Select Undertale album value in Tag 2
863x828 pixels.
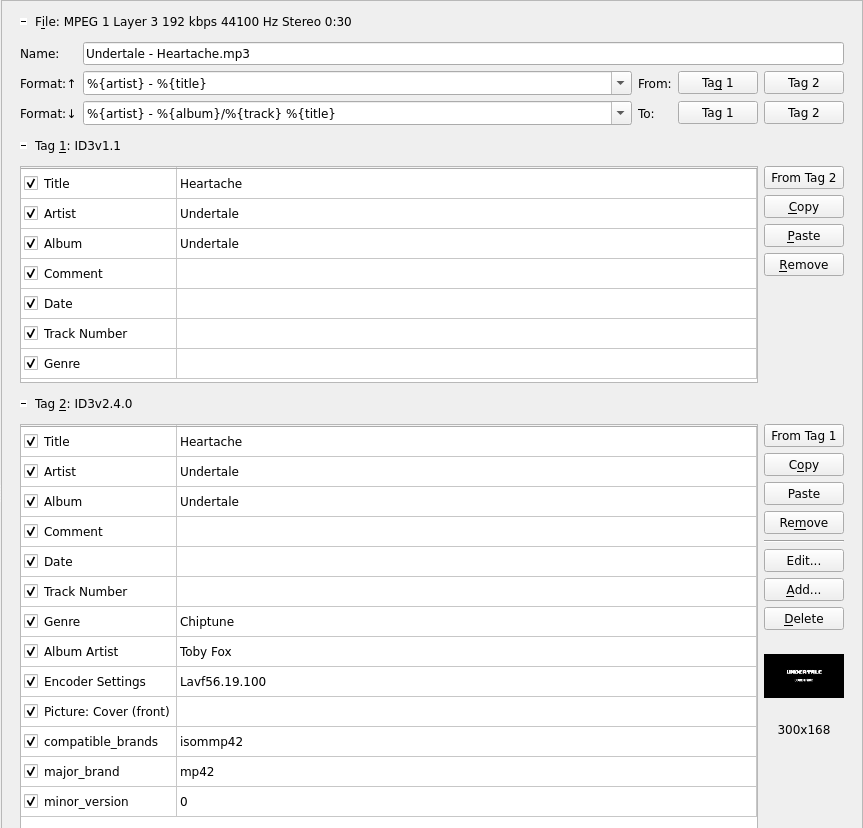pos(466,502)
